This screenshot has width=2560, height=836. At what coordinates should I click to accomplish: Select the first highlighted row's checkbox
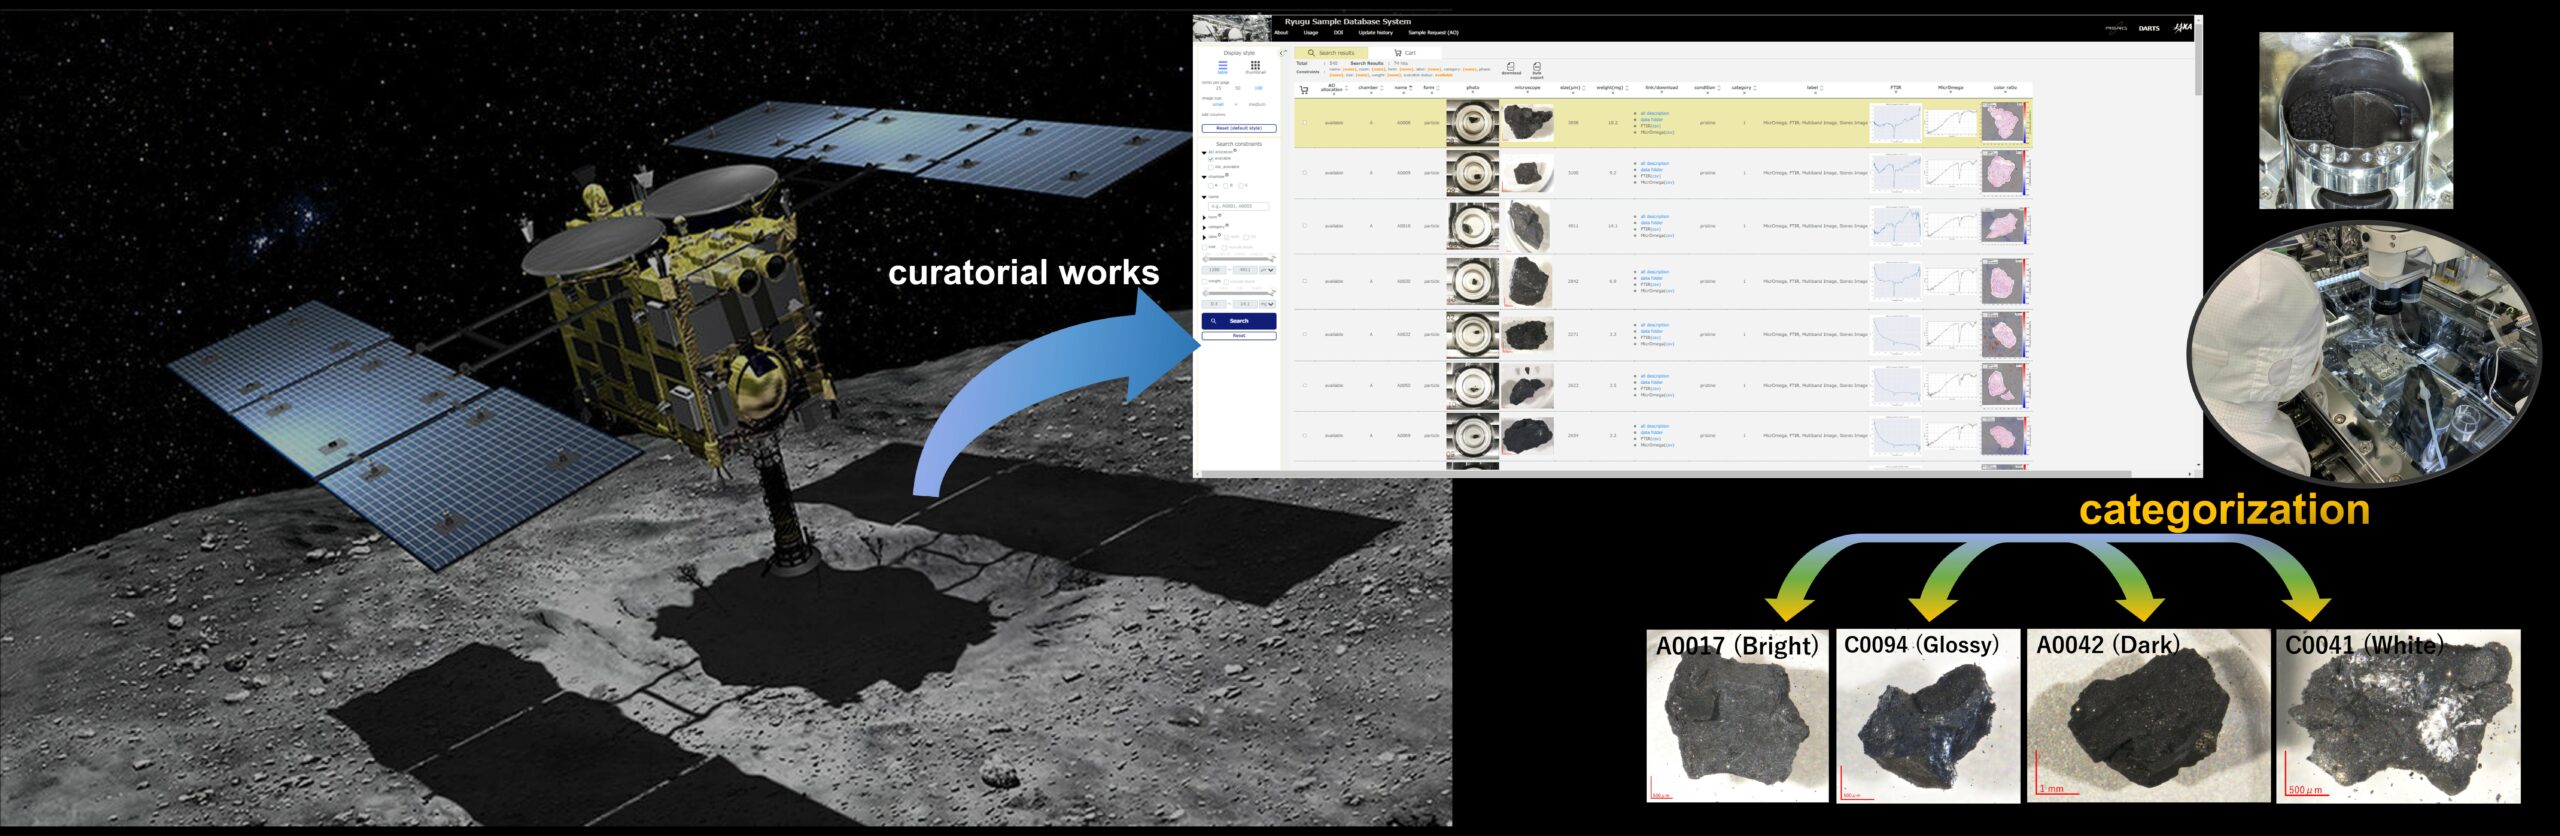click(x=1304, y=123)
